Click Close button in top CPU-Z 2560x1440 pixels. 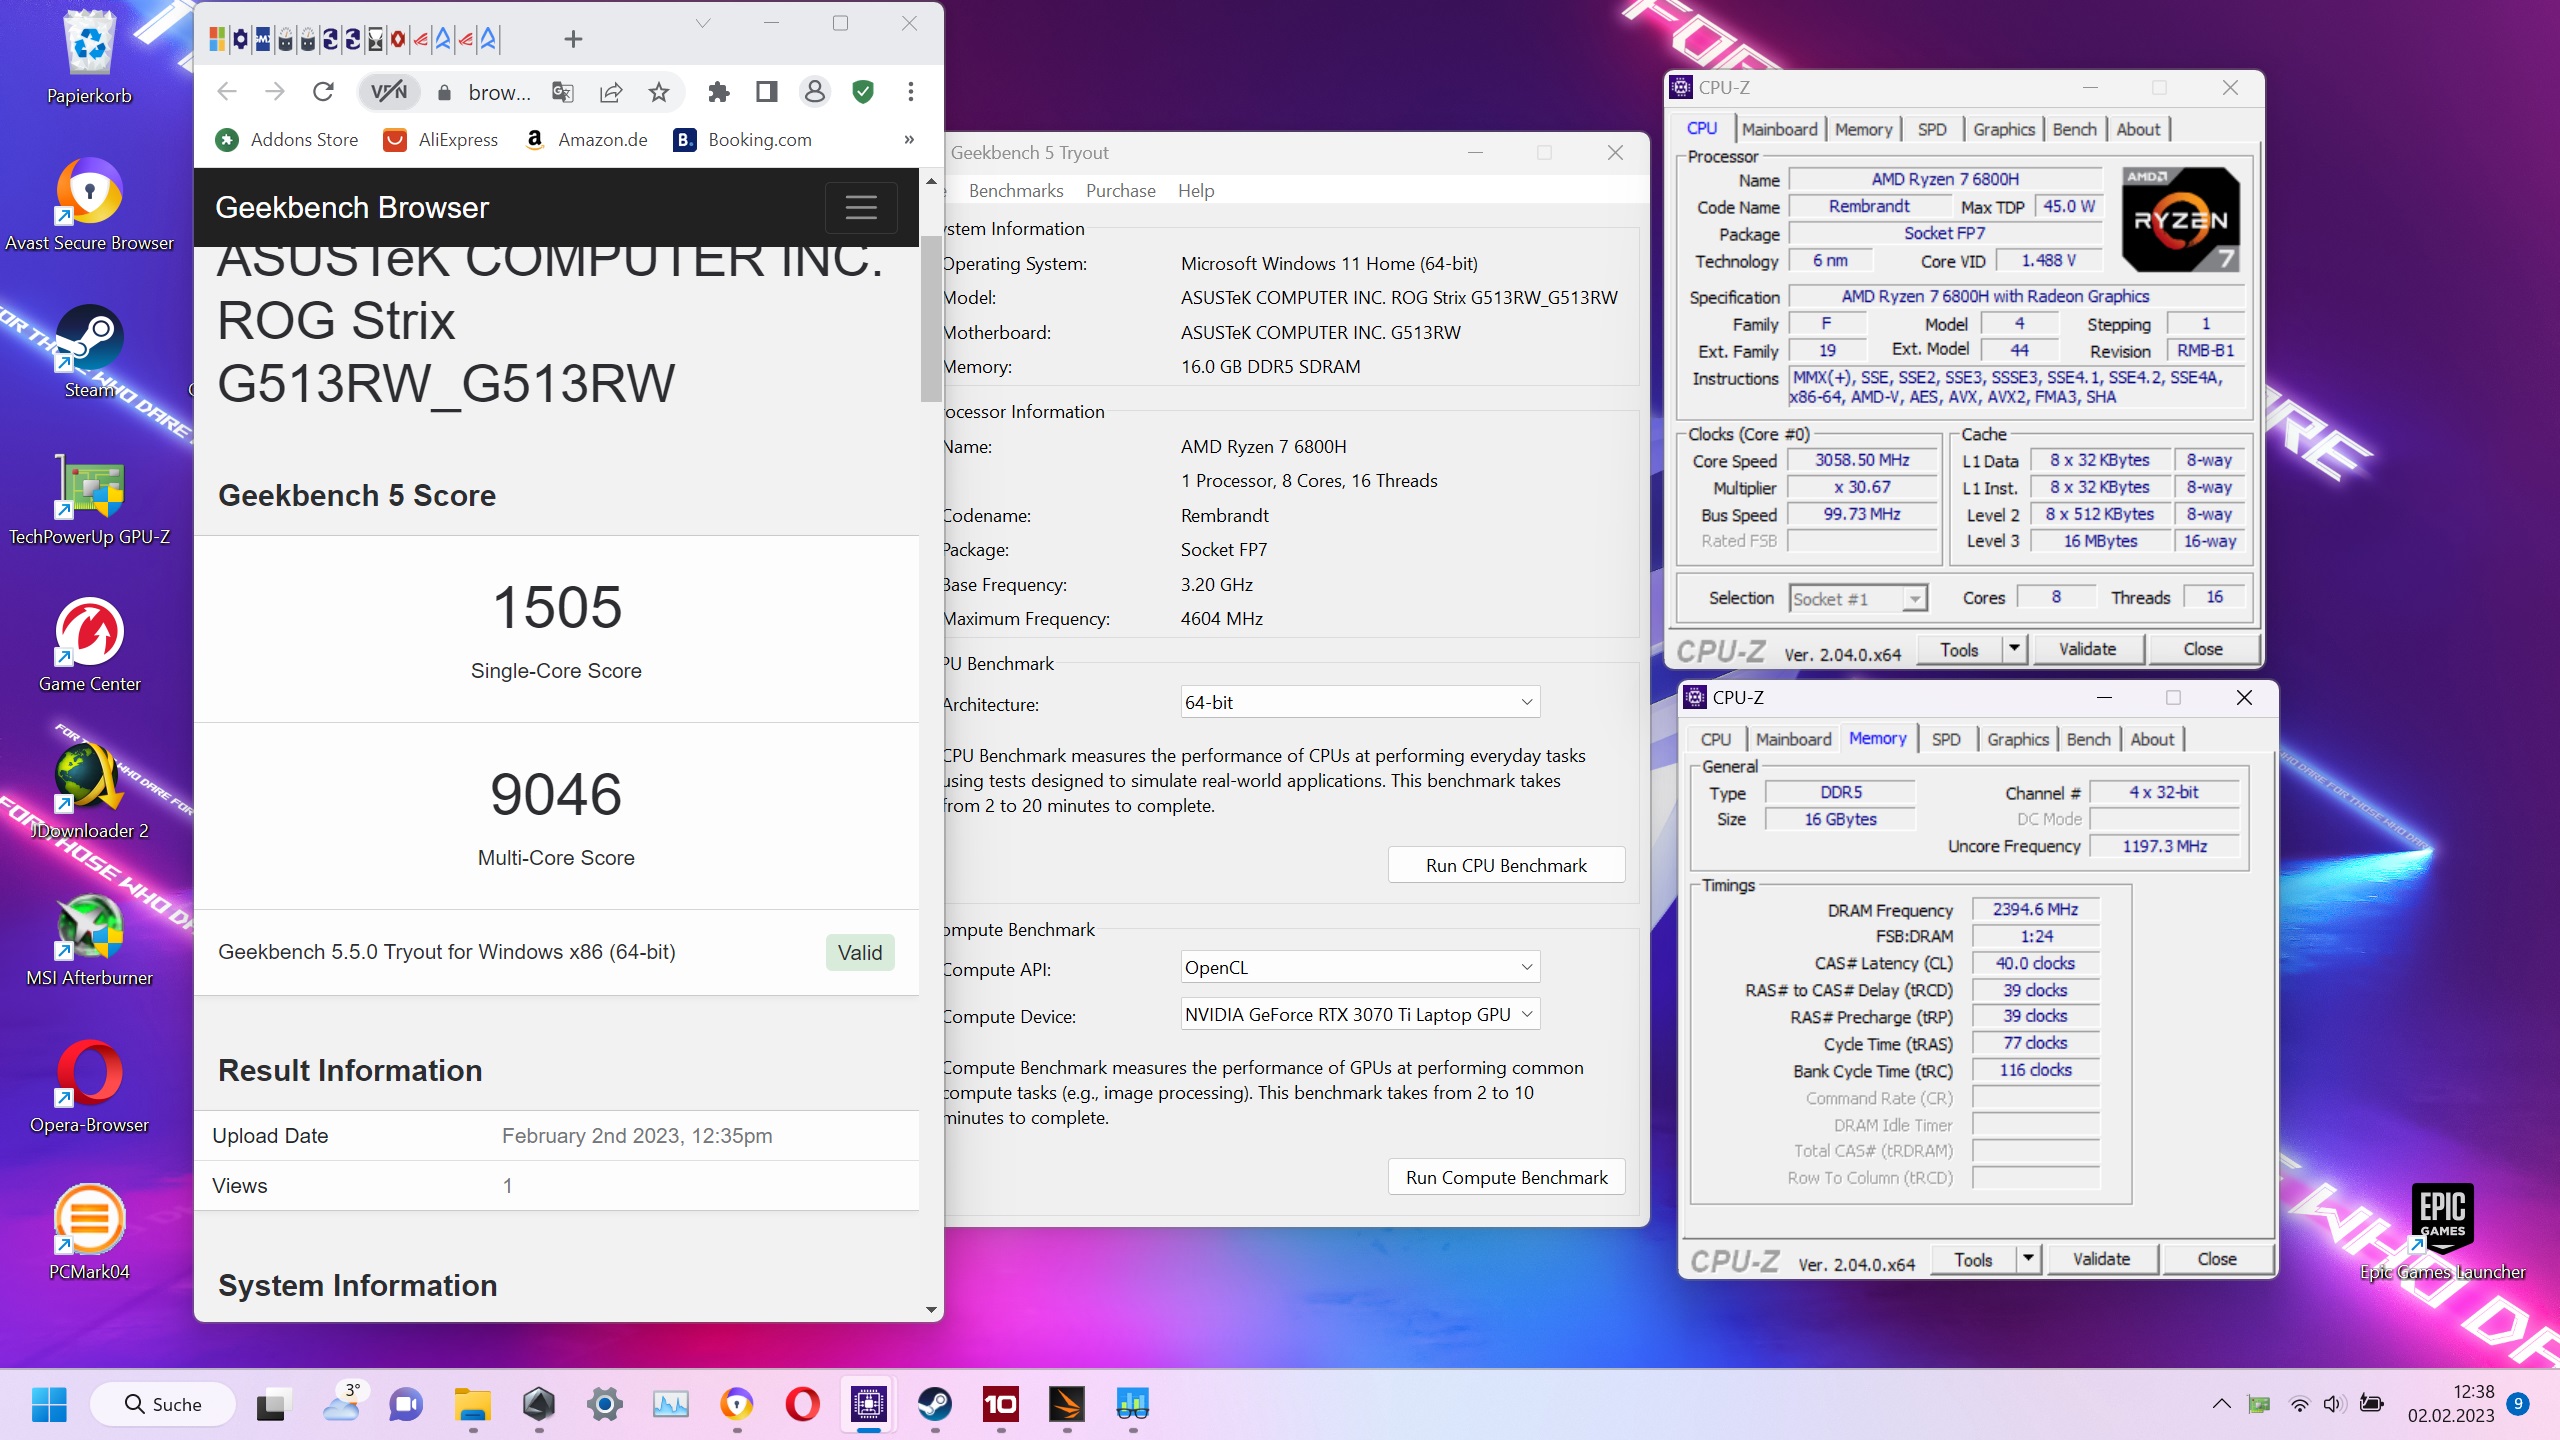2203,649
